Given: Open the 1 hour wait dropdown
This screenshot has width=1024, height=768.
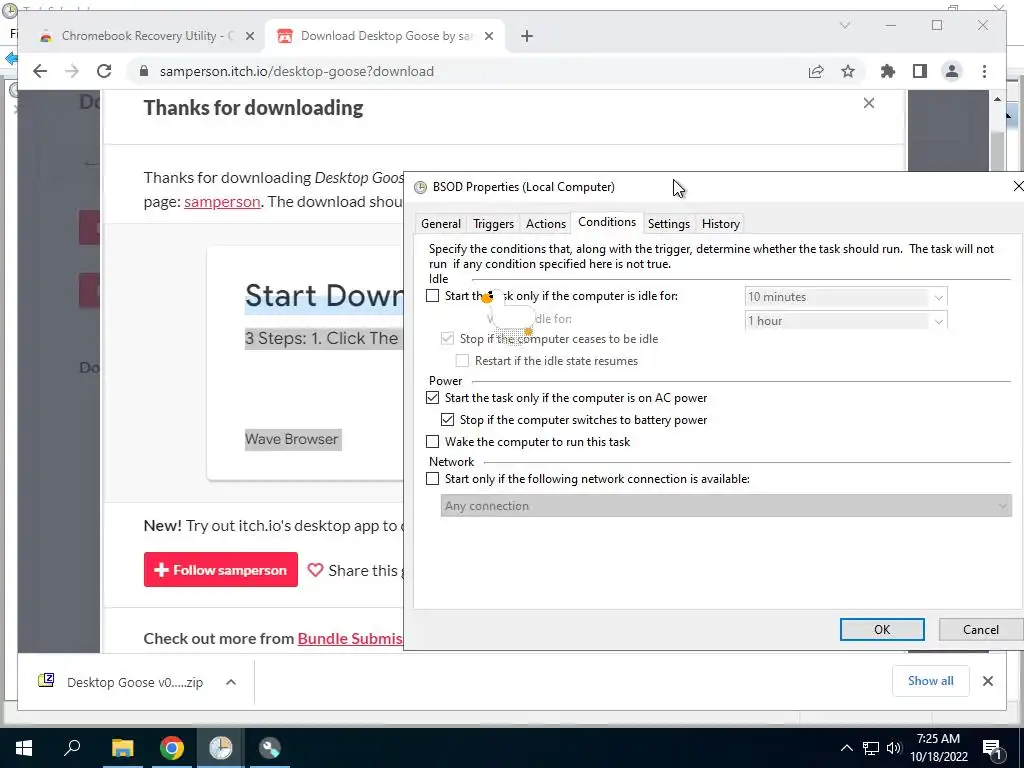Looking at the screenshot, I should (x=846, y=321).
